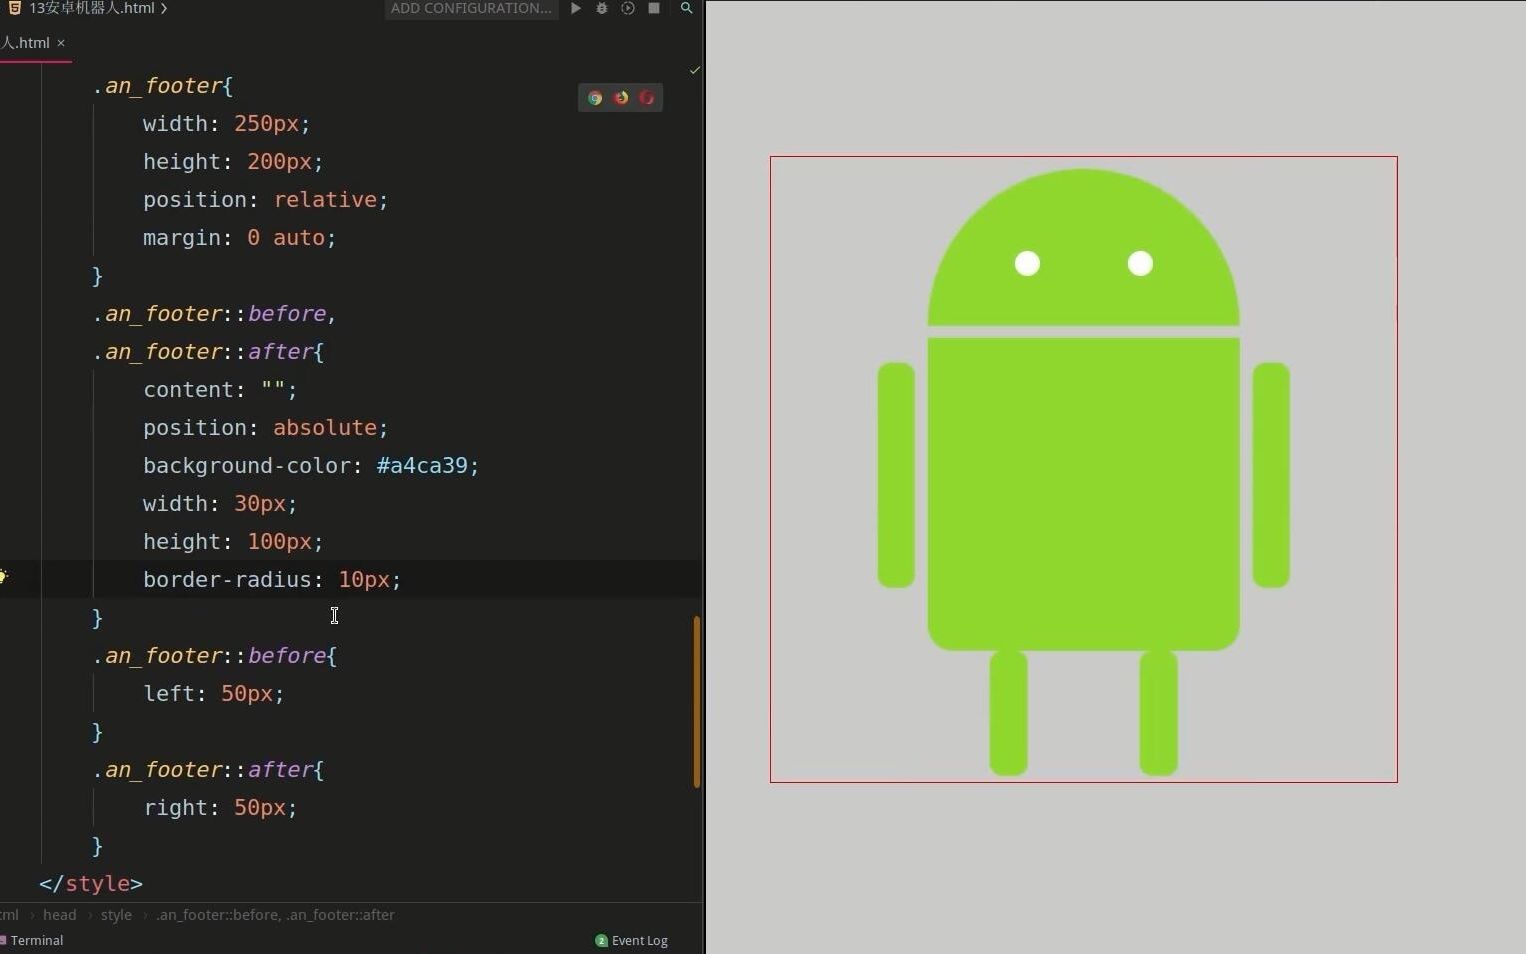Screen dimensions: 1526x954
Task: Open Search Everywhere magnifier icon
Action: [x=686, y=8]
